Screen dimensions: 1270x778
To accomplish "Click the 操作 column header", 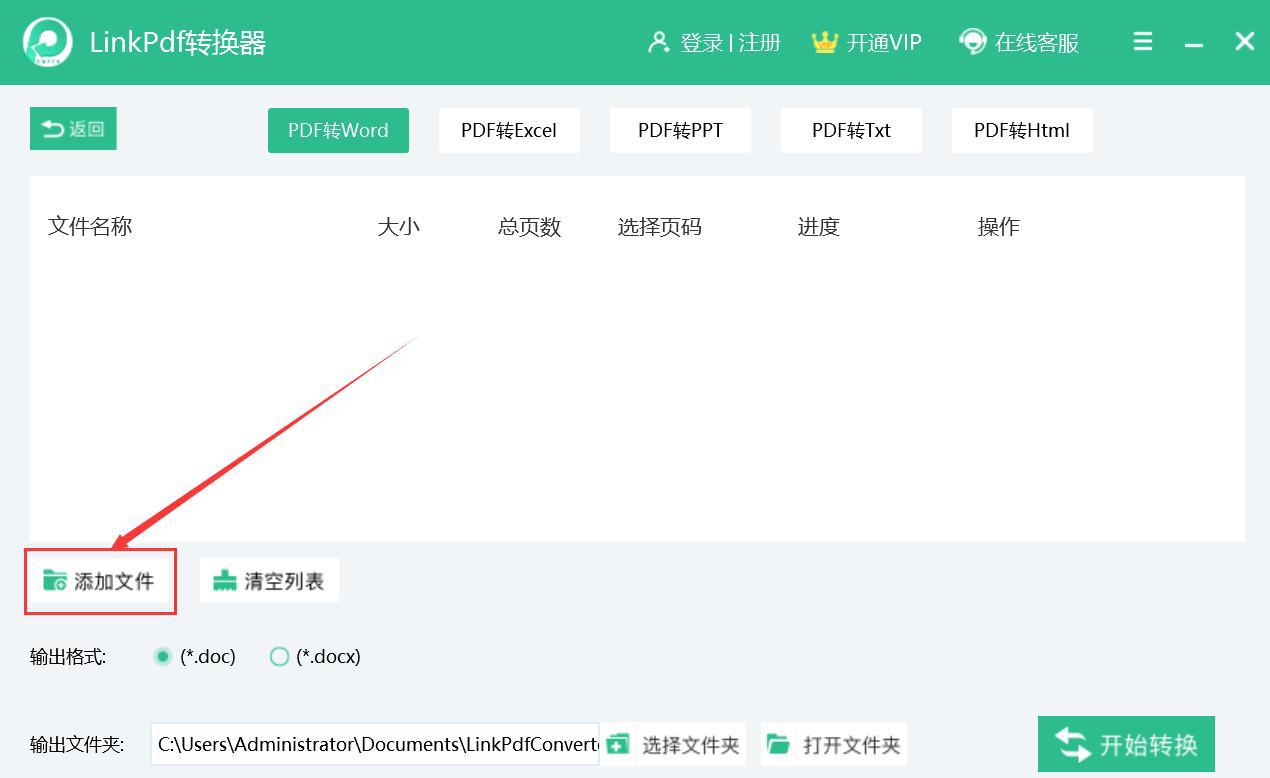I will 998,226.
